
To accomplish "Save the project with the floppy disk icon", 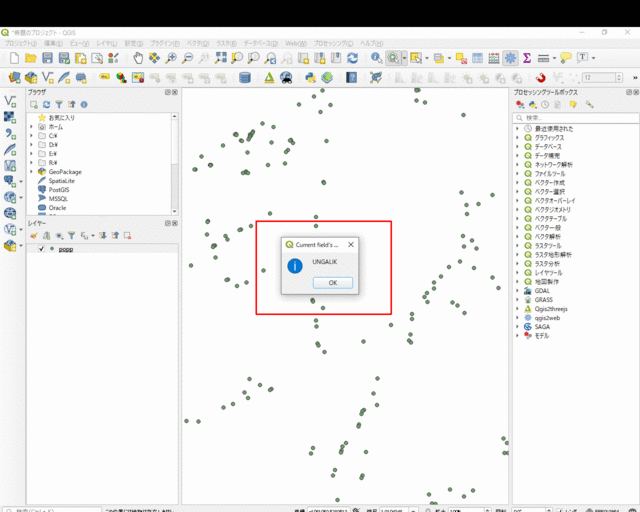I will [47, 58].
